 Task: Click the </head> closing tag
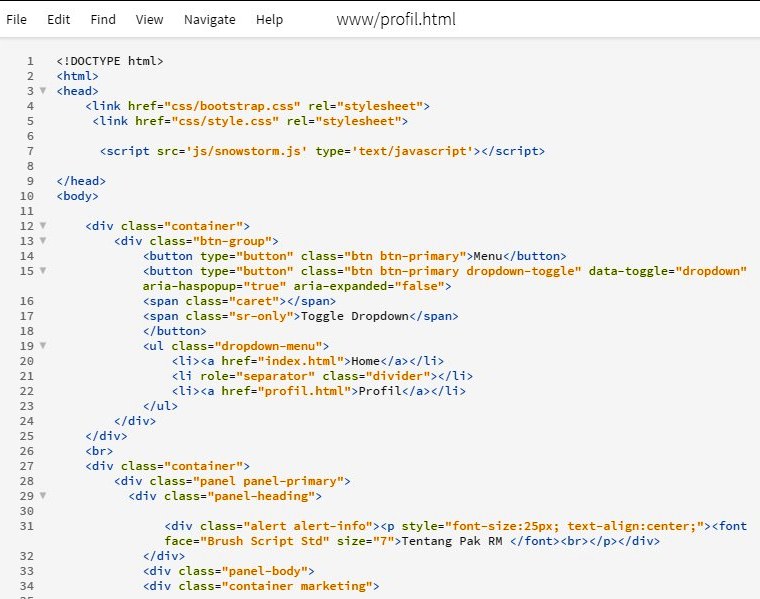81,181
